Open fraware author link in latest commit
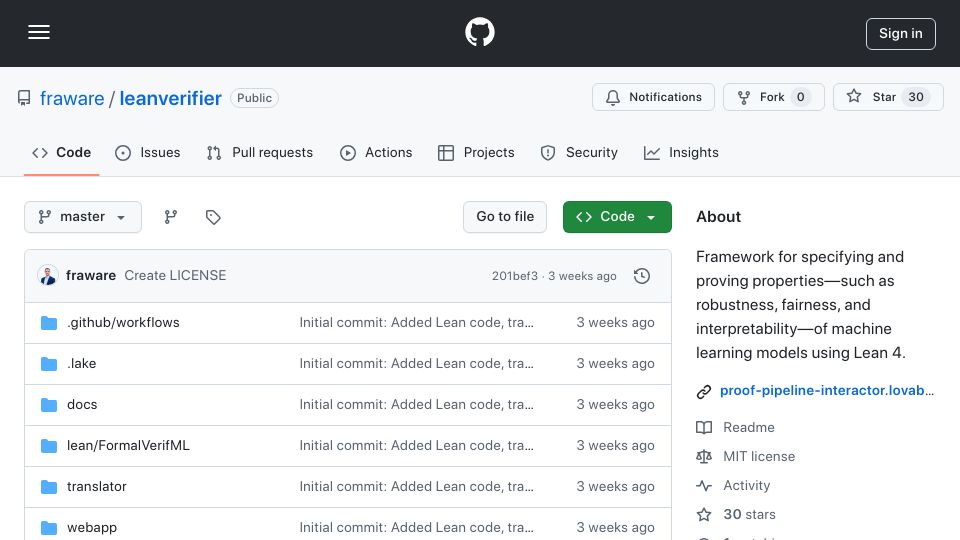The width and height of the screenshot is (960, 540). tap(91, 276)
